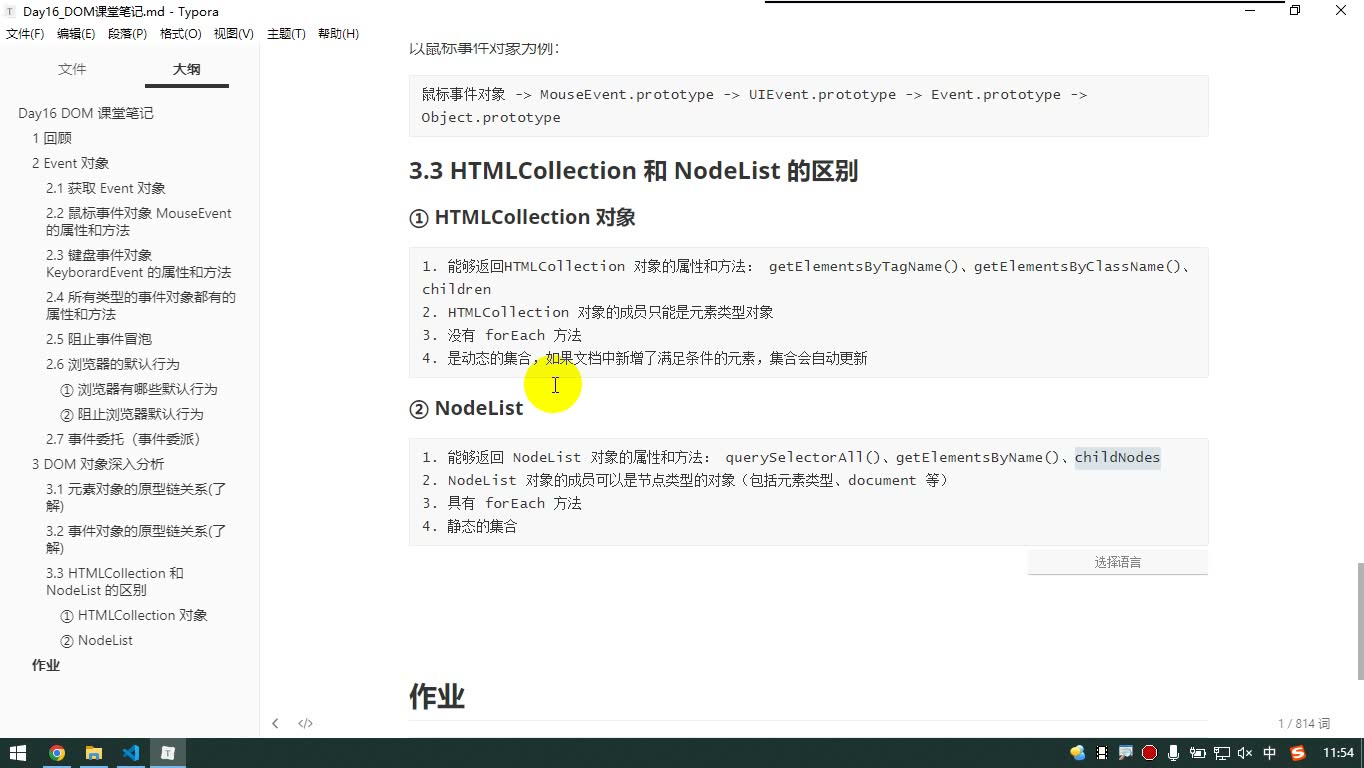
Task: Click the muted speaker volume icon
Action: [x=1245, y=753]
